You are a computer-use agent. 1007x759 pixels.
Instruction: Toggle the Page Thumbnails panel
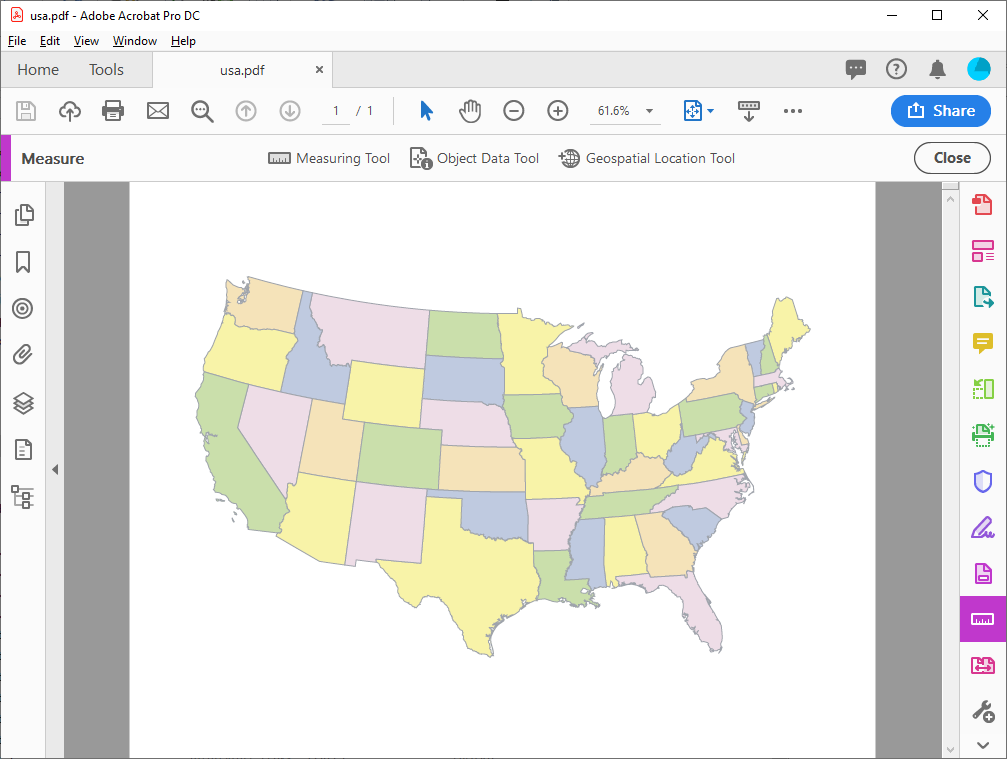[x=23, y=215]
